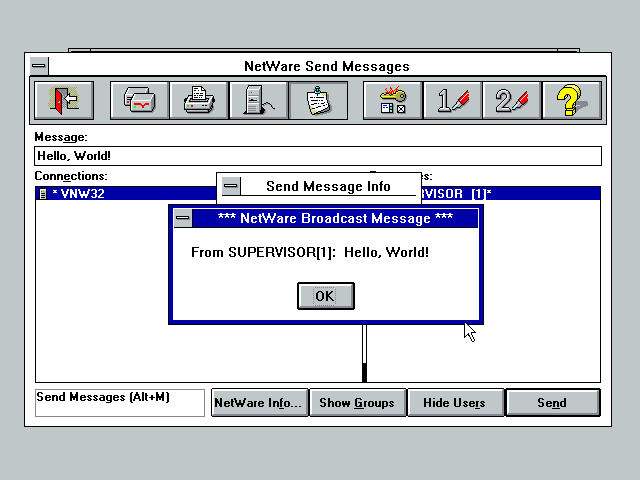
Task: Open the NetWare Connections server icon
Action: click(x=258, y=100)
